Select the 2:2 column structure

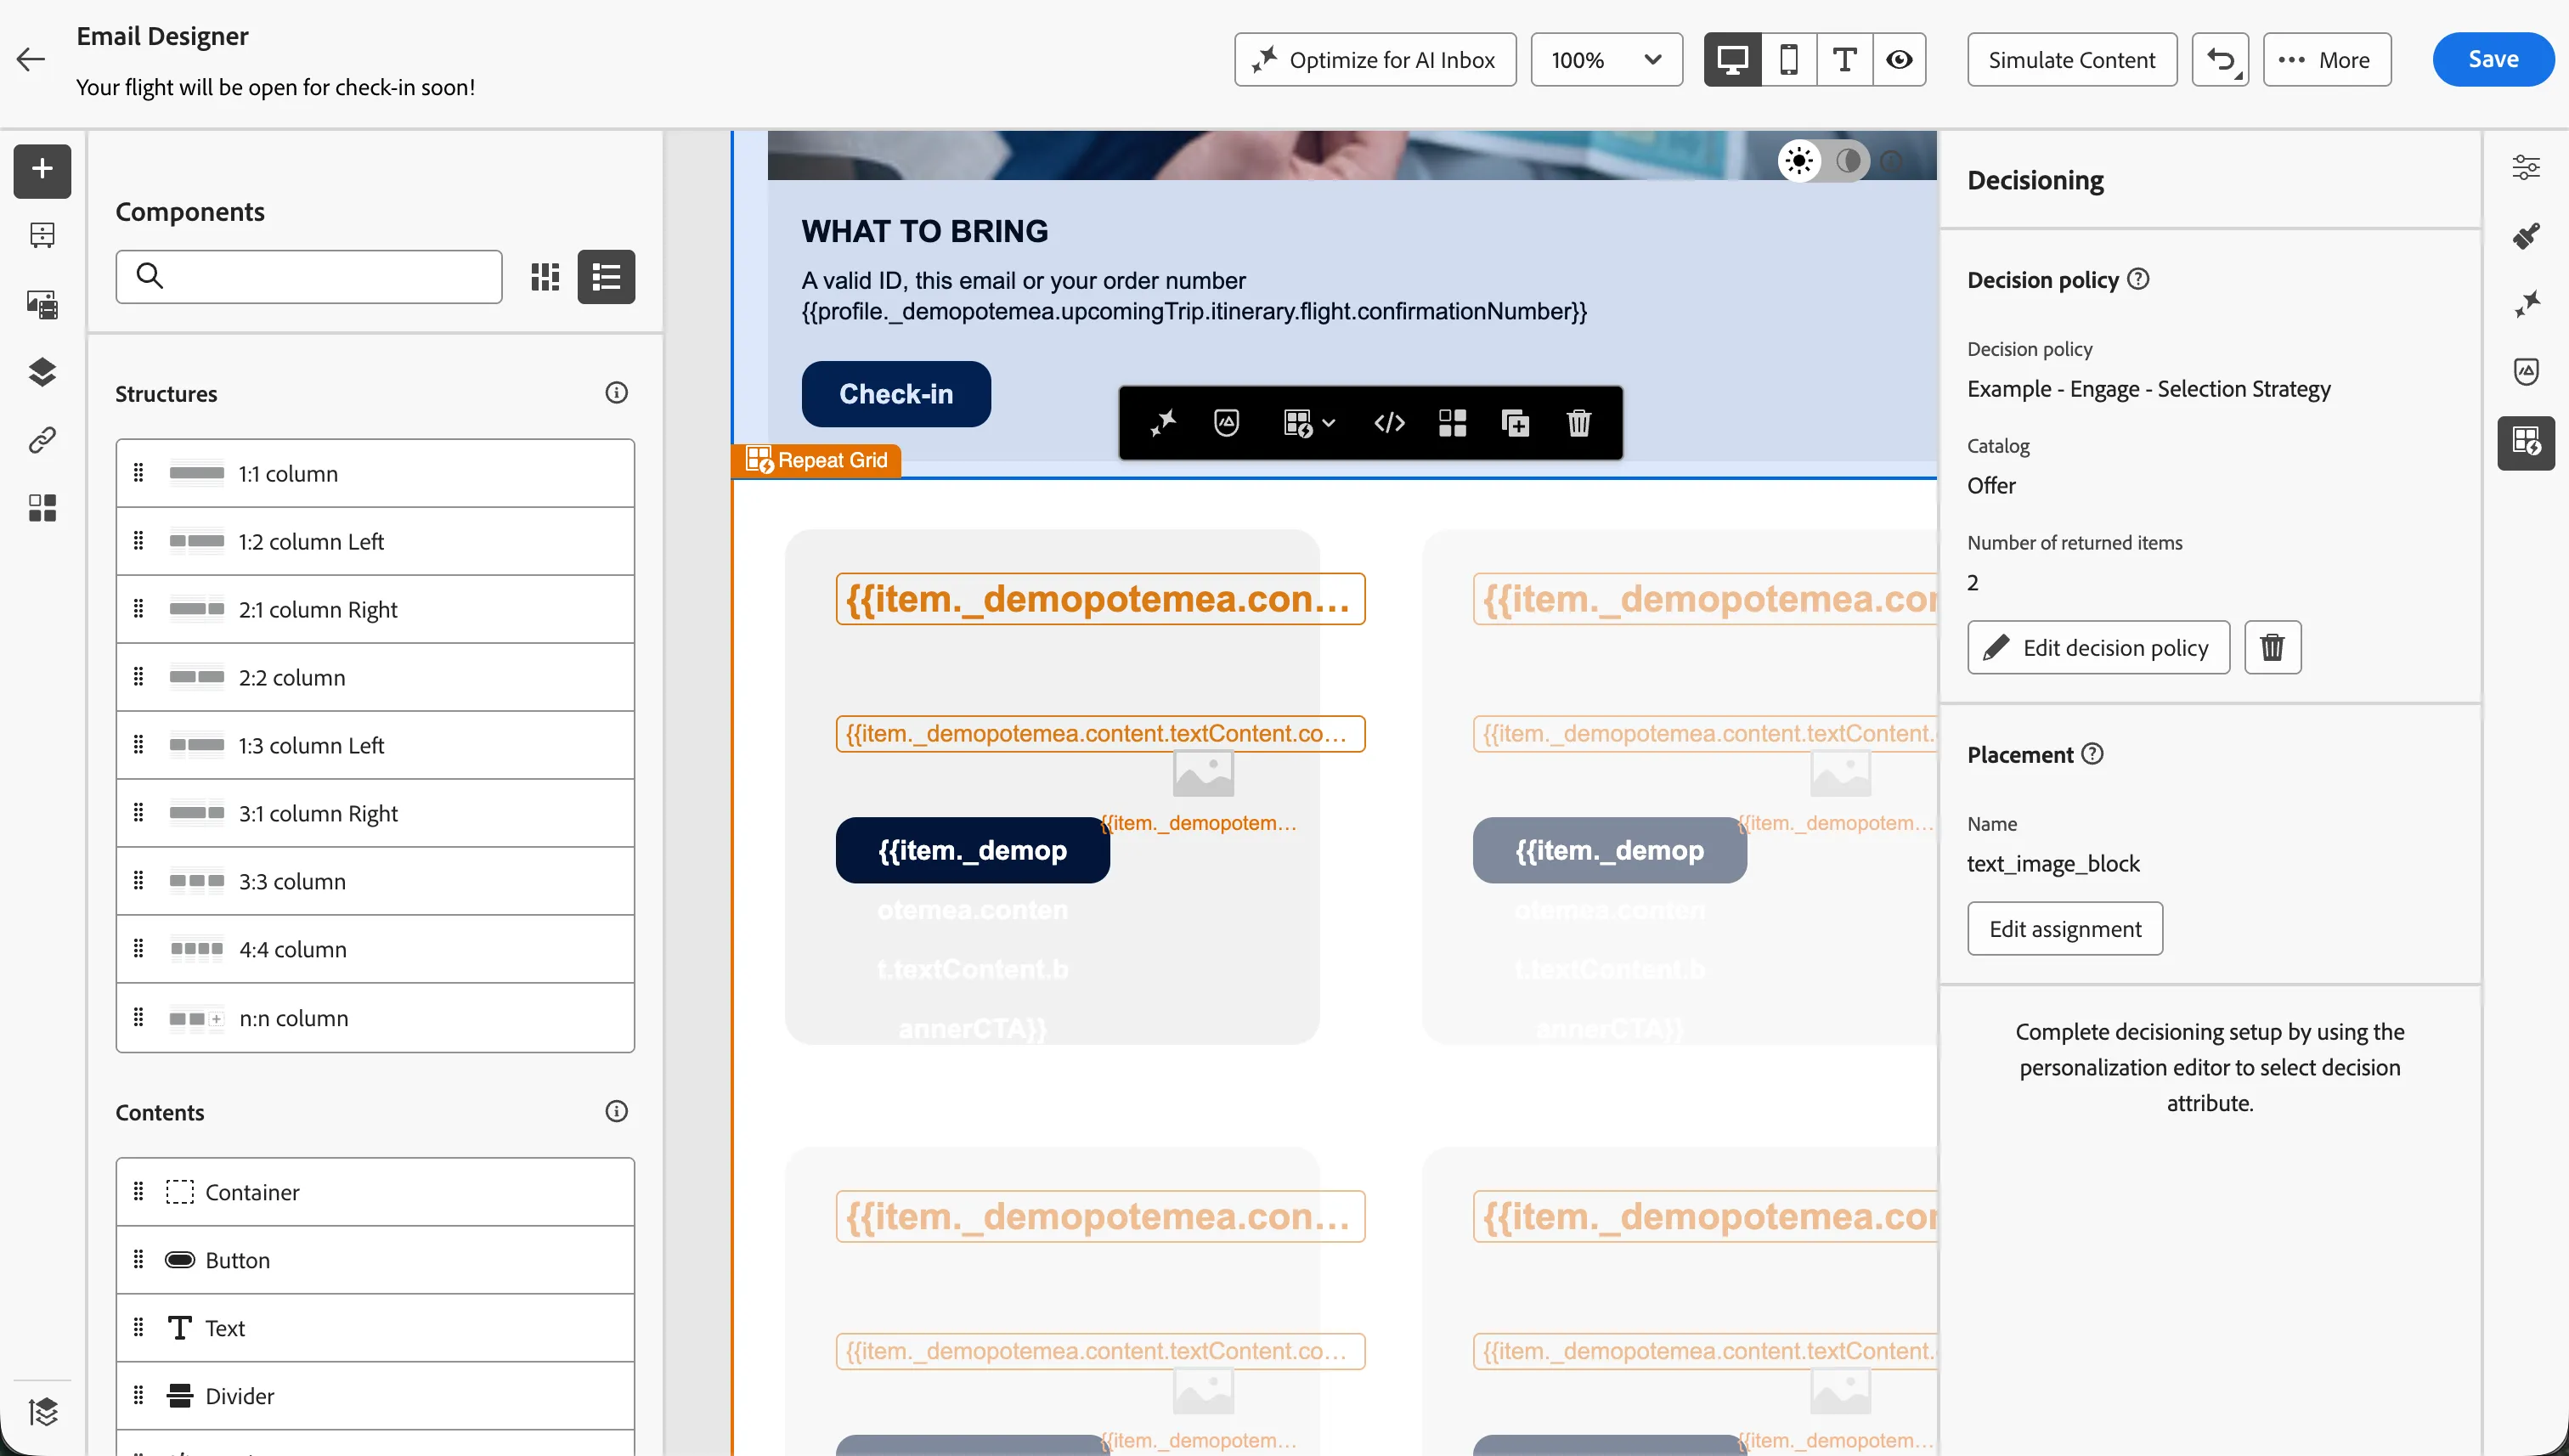tap(375, 678)
